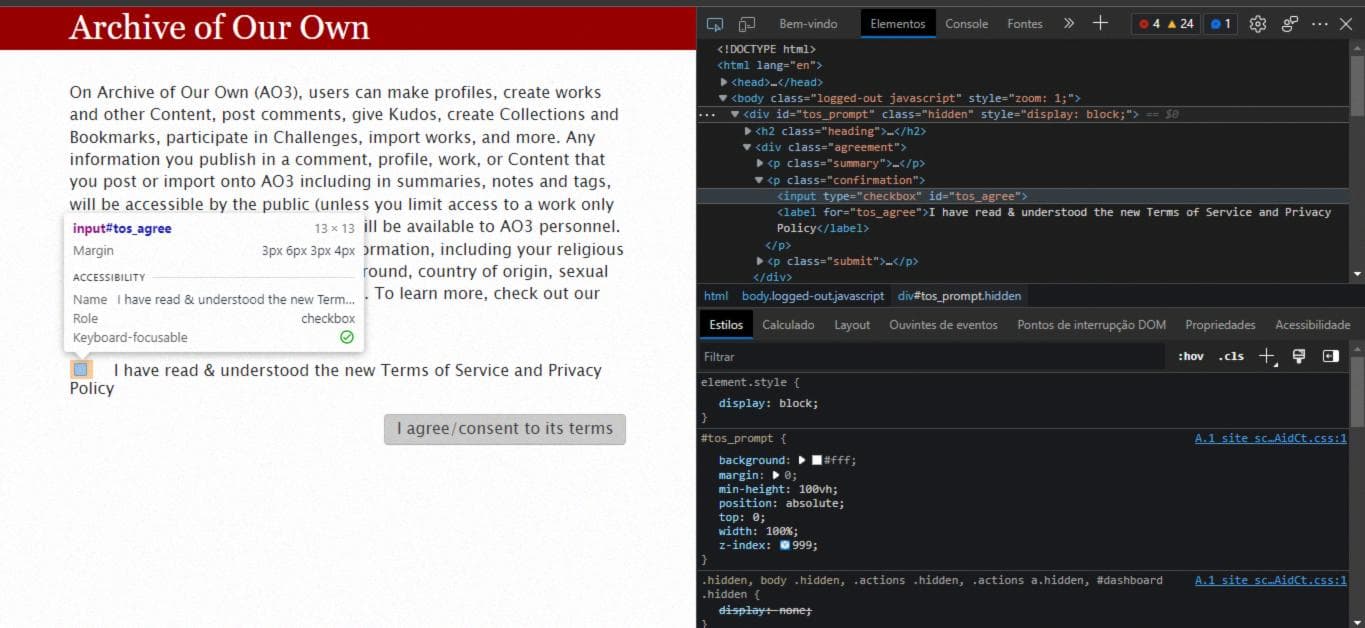Select the Estilos tab
Viewport: 1365px width, 628px height.
(726, 324)
